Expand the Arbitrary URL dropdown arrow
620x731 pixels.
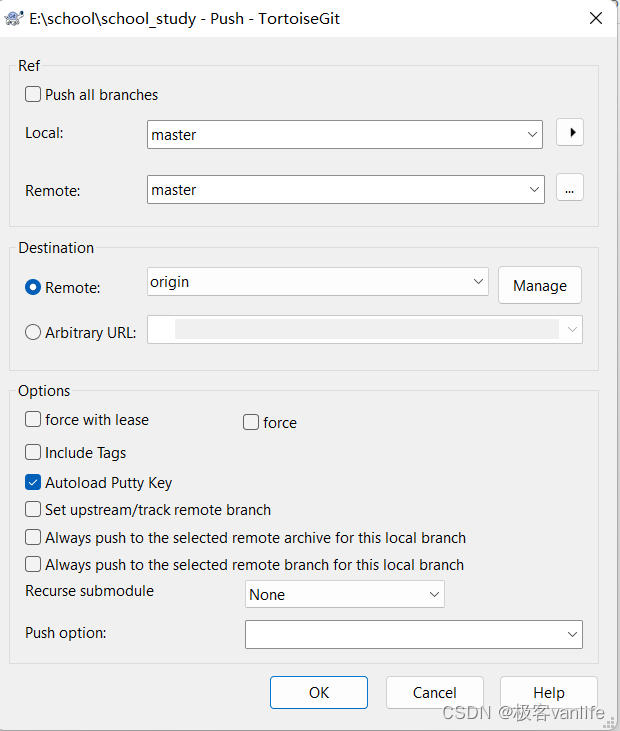pyautogui.click(x=572, y=330)
